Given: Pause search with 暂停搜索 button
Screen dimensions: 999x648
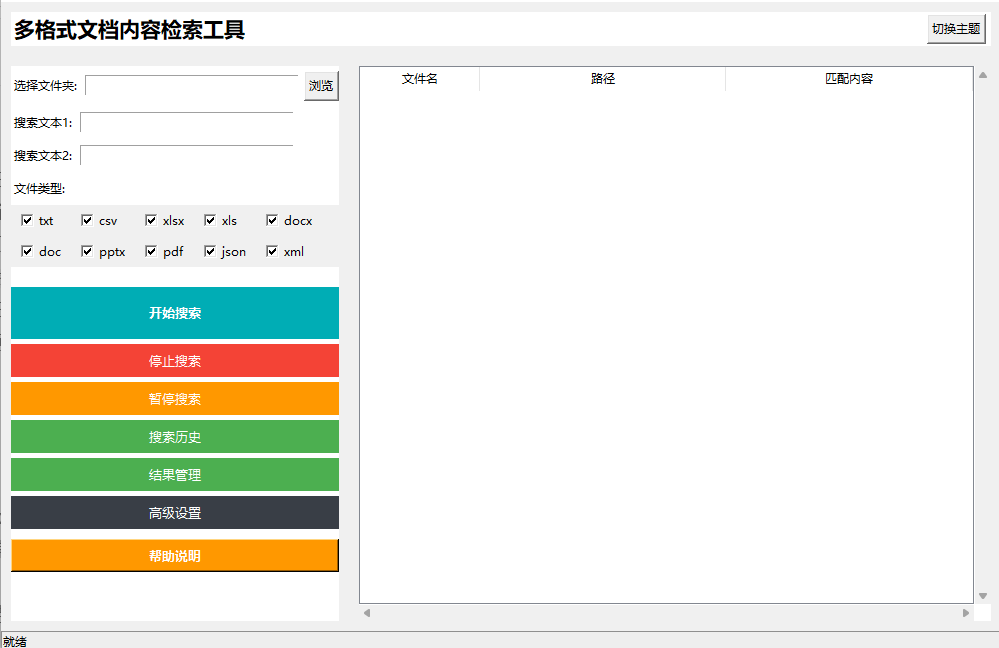Looking at the screenshot, I should [x=175, y=399].
